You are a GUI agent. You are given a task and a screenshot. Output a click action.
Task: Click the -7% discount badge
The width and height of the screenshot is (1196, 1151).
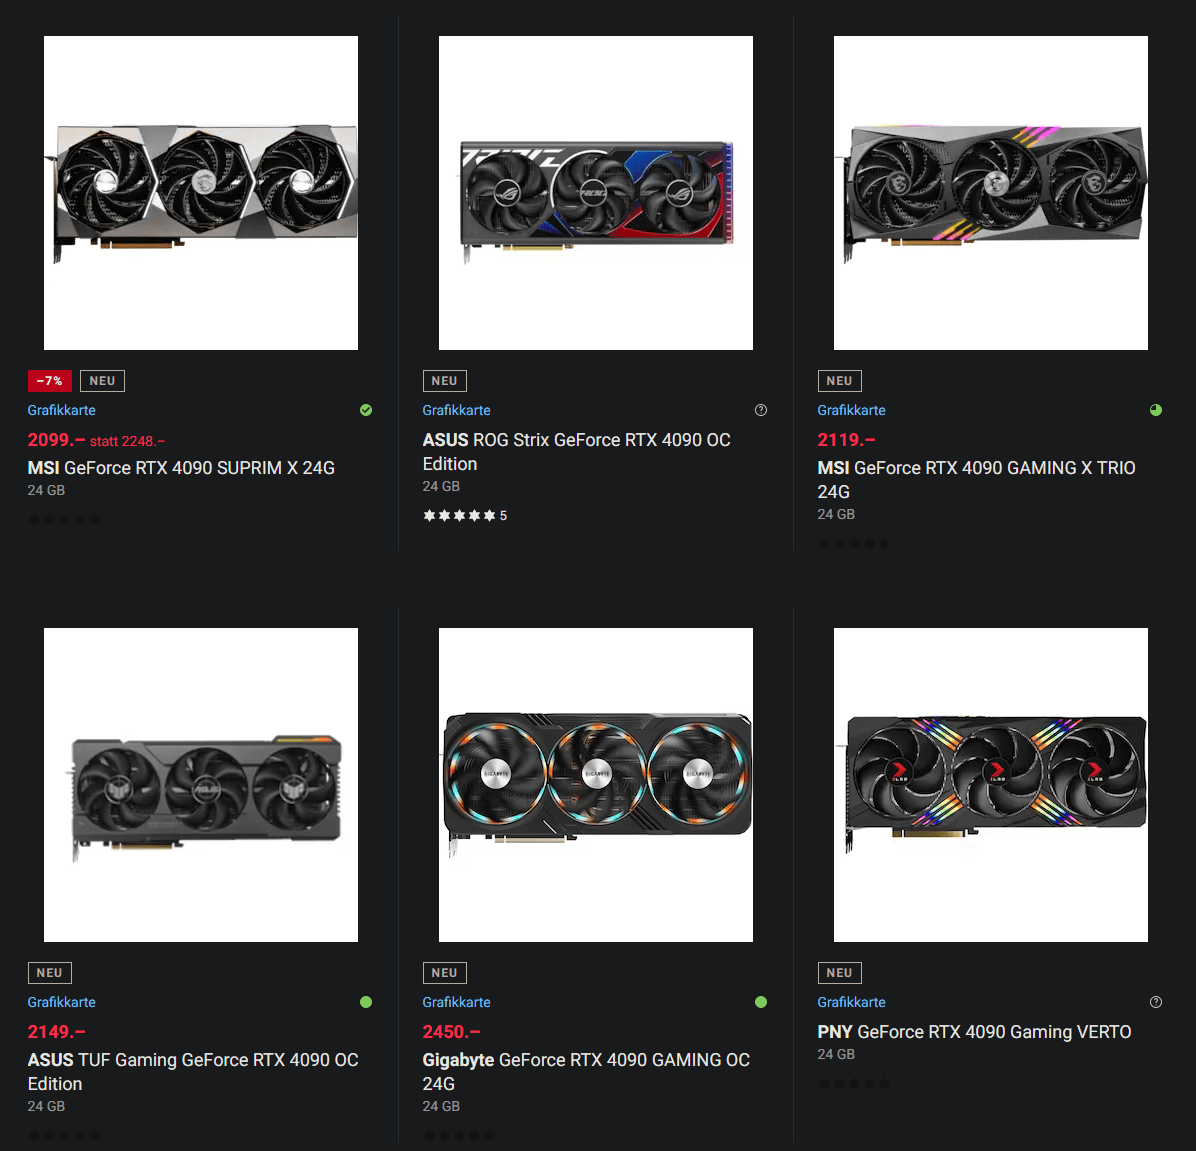(x=50, y=381)
